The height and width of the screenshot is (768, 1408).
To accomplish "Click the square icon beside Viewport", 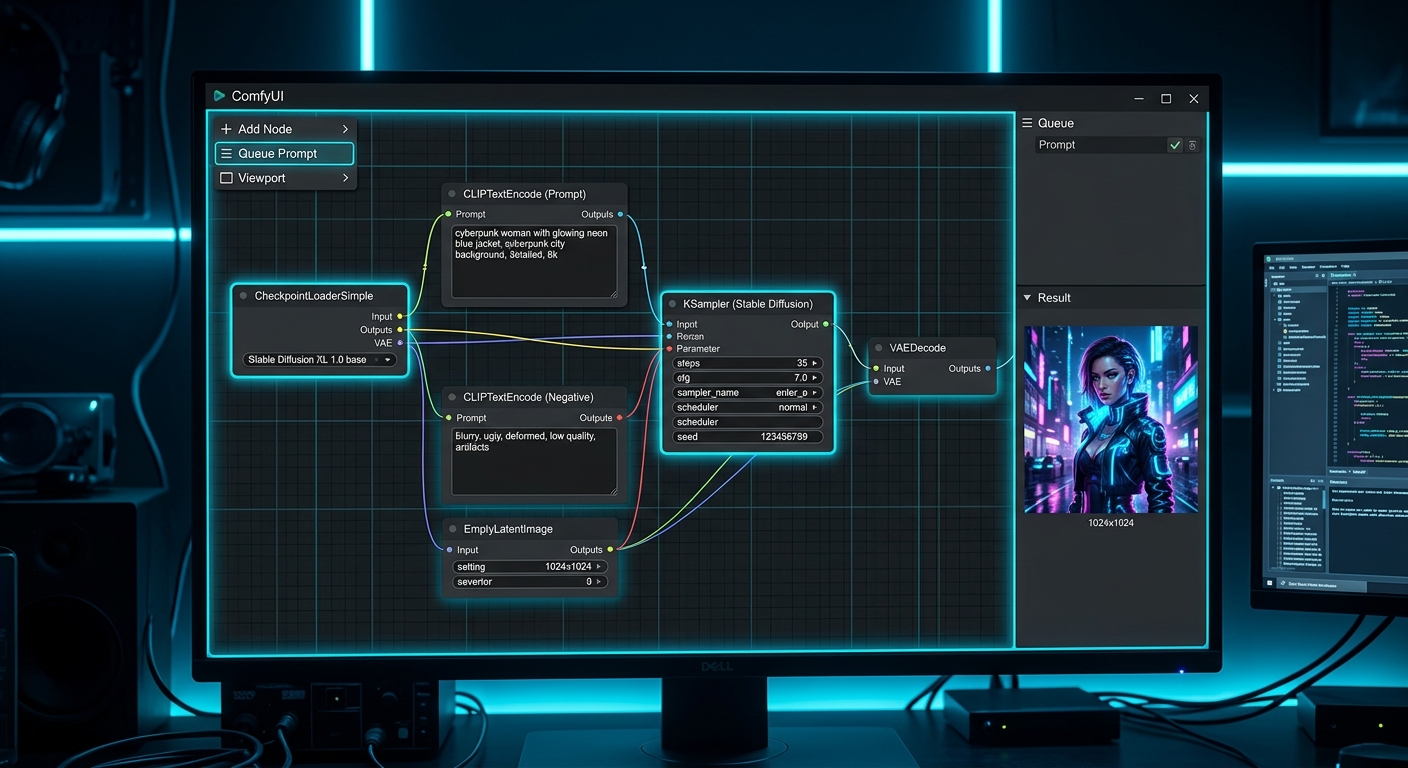I will (226, 178).
